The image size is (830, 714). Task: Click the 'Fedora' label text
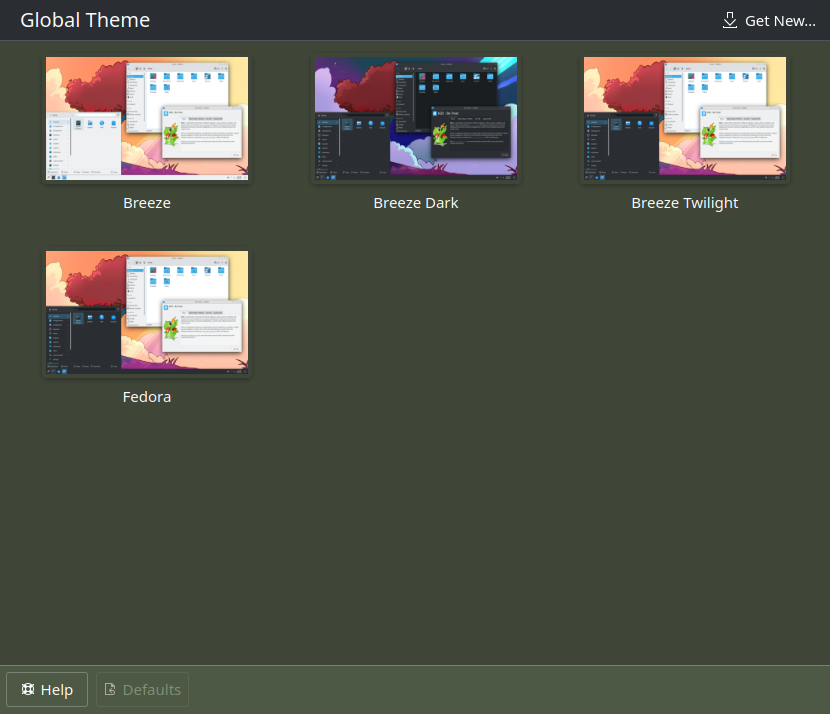147,397
